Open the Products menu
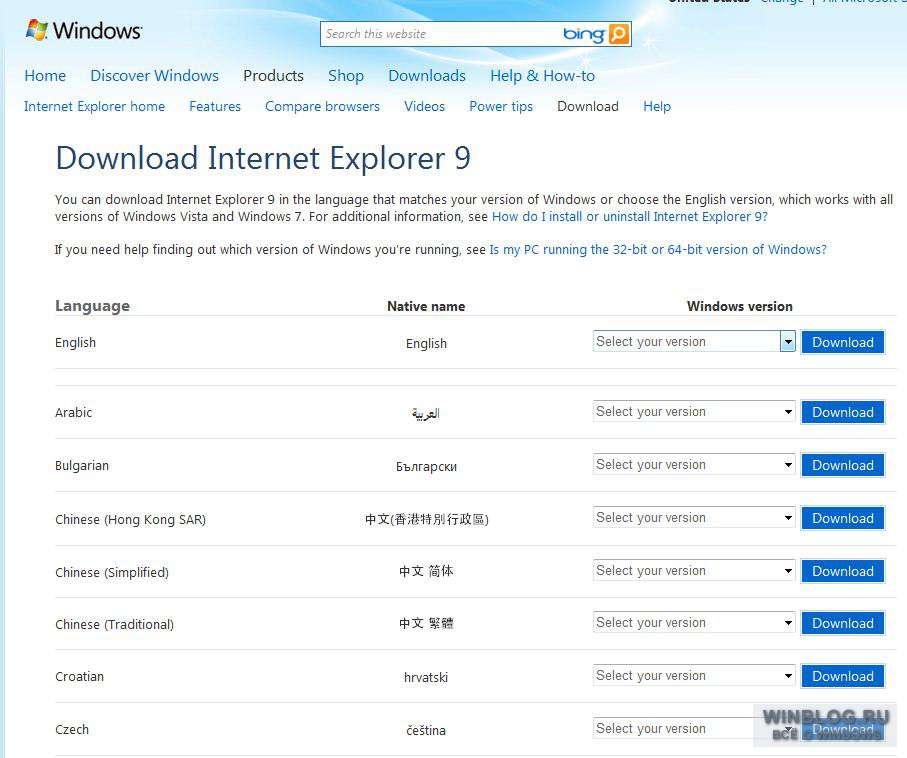The image size is (907, 758). point(273,76)
